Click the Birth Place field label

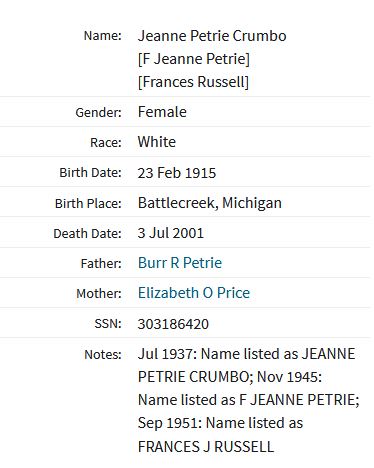[x=88, y=203]
